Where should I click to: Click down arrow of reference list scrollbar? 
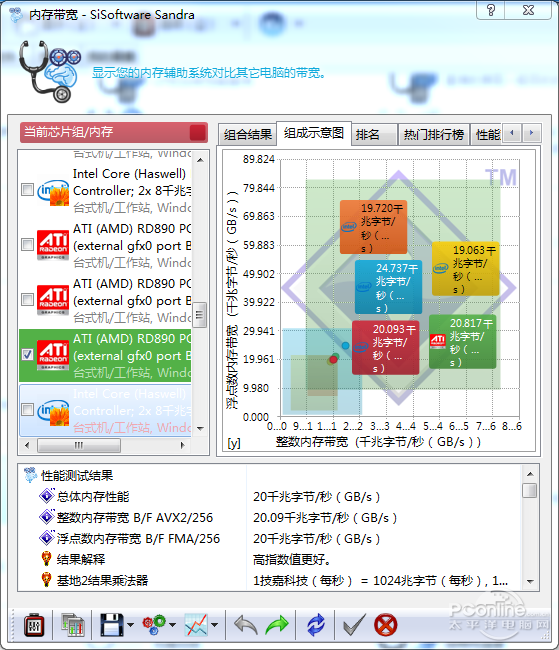pyautogui.click(x=200, y=429)
